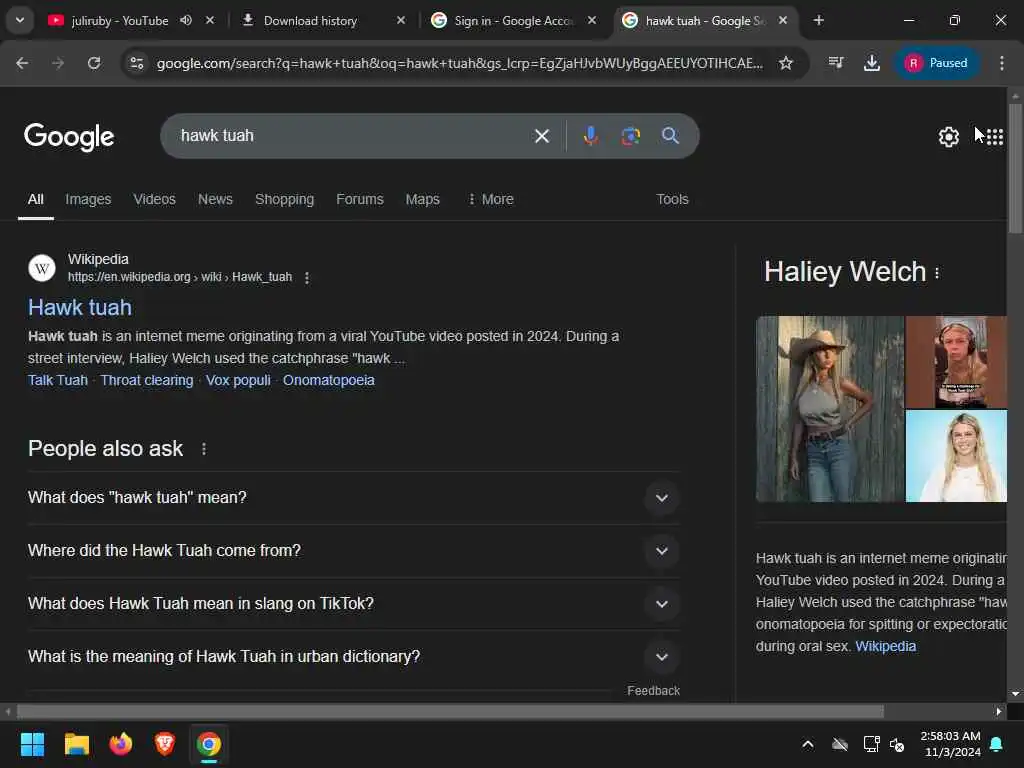Viewport: 1024px width, 768px height.
Task: Open the Hawk tuah Wikipedia link
Action: pos(80,308)
